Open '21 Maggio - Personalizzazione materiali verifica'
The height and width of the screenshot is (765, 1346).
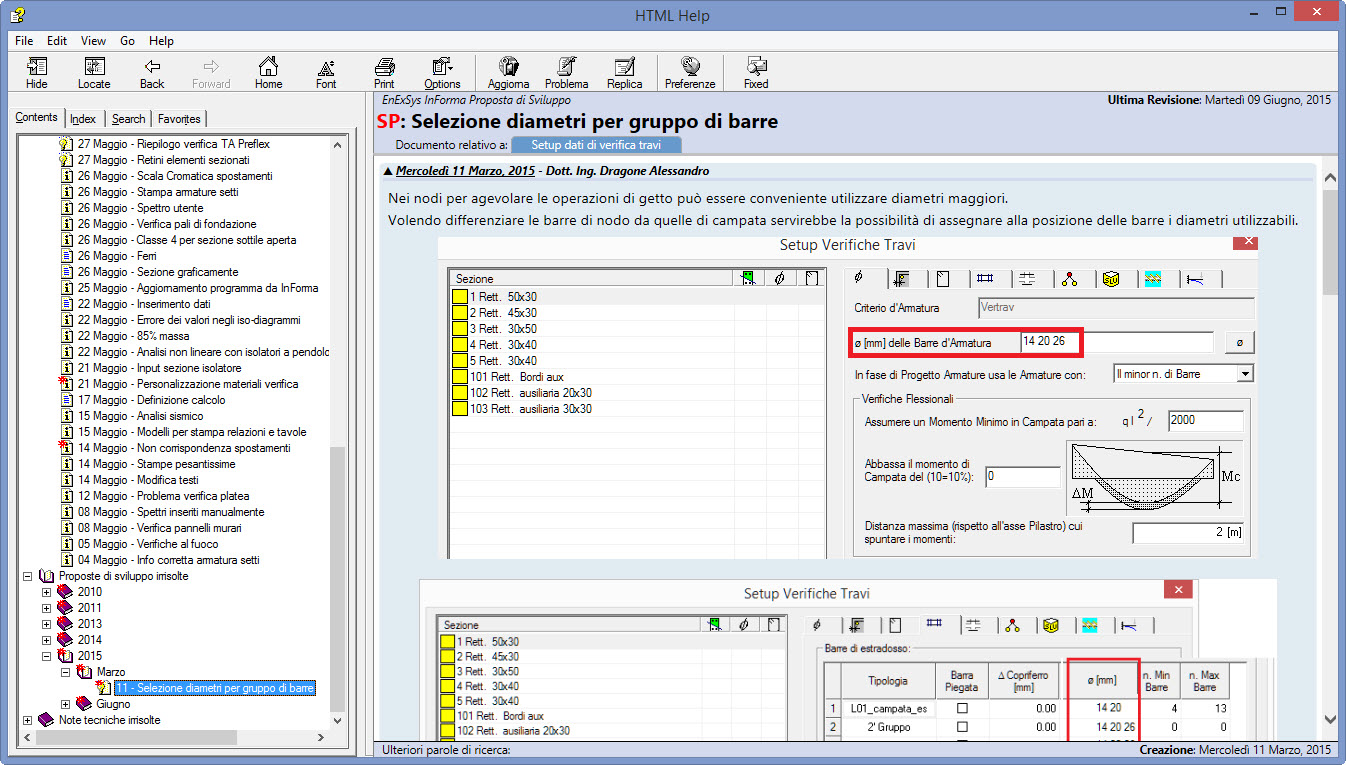pos(188,384)
